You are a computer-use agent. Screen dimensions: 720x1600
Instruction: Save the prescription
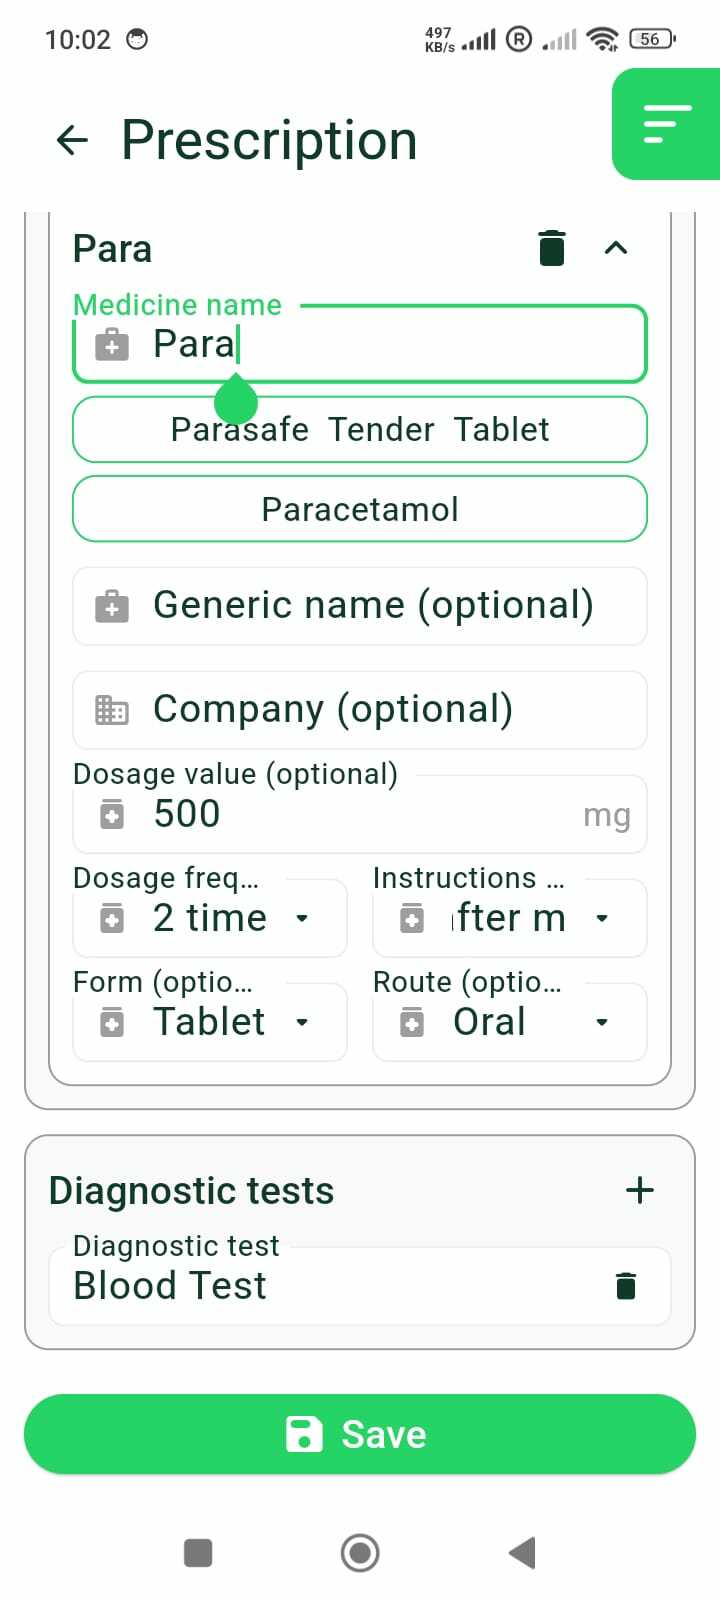tap(360, 1434)
